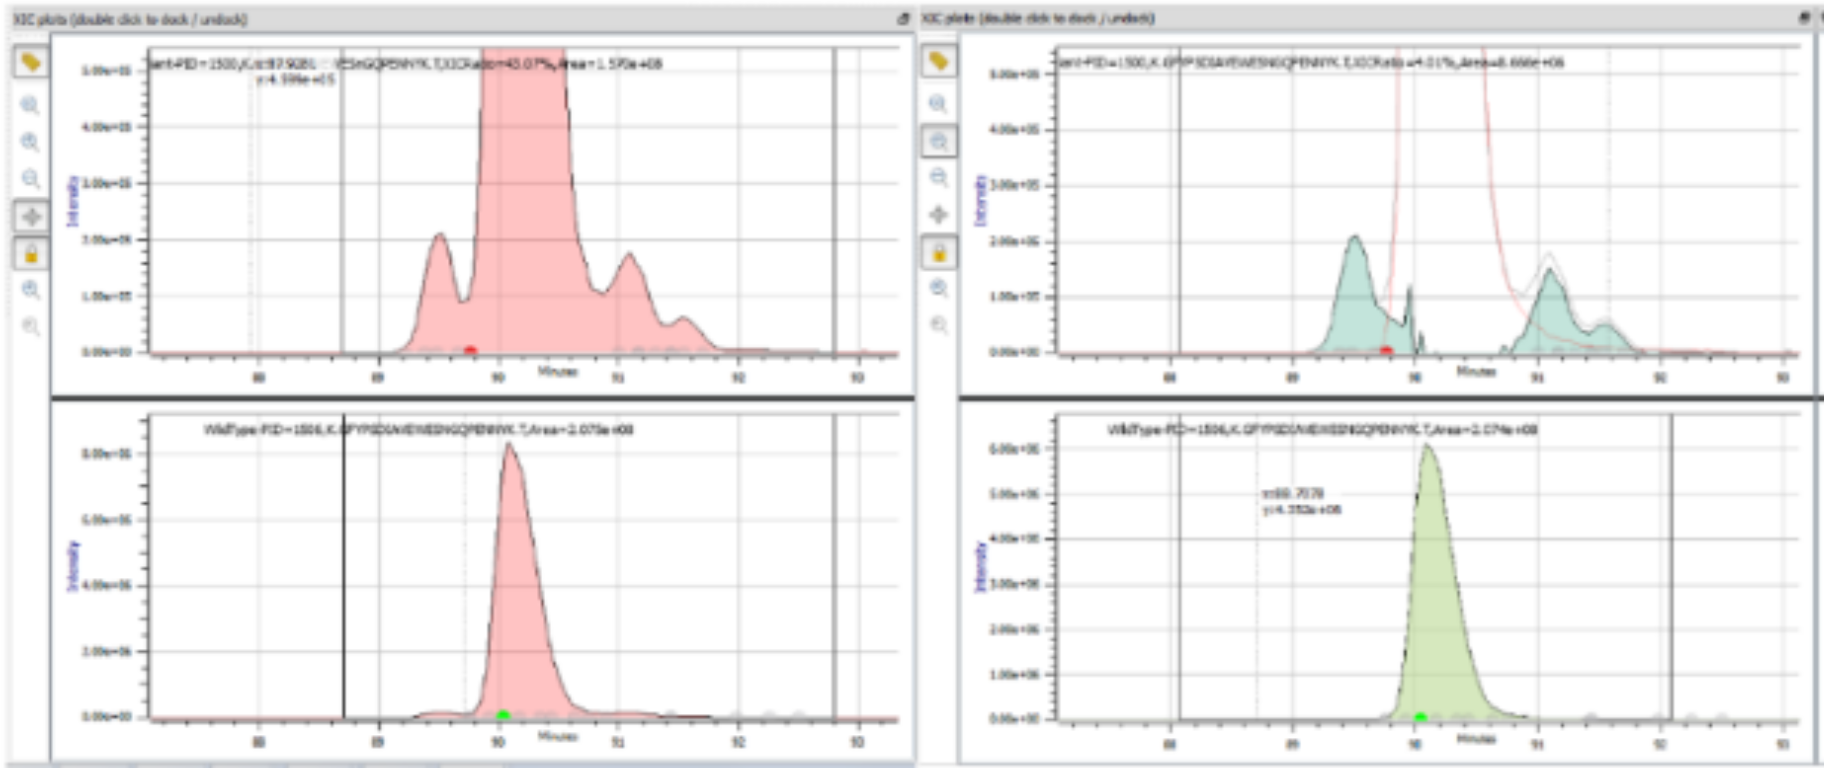Toggle the label tag icon in right XIC panel
The width and height of the screenshot is (1824, 768).
point(938,61)
